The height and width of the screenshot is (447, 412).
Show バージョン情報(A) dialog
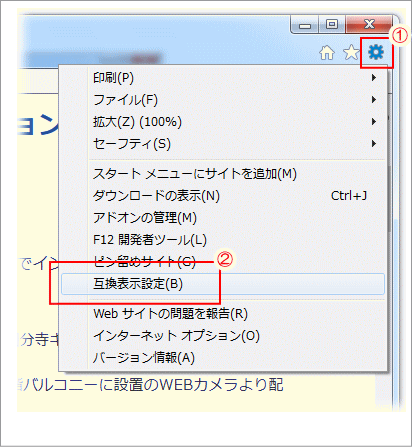click(x=223, y=358)
